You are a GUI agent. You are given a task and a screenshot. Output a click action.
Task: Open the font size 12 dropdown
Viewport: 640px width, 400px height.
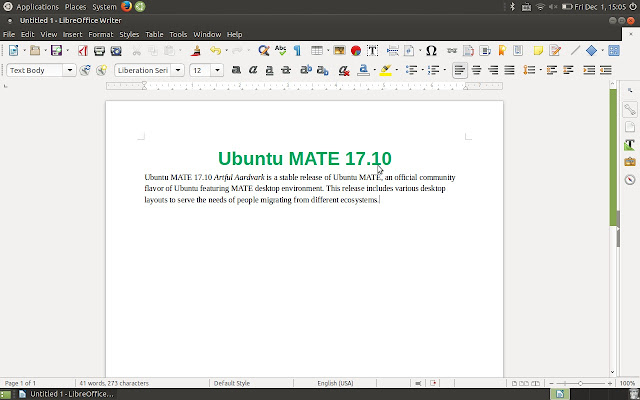pos(218,70)
